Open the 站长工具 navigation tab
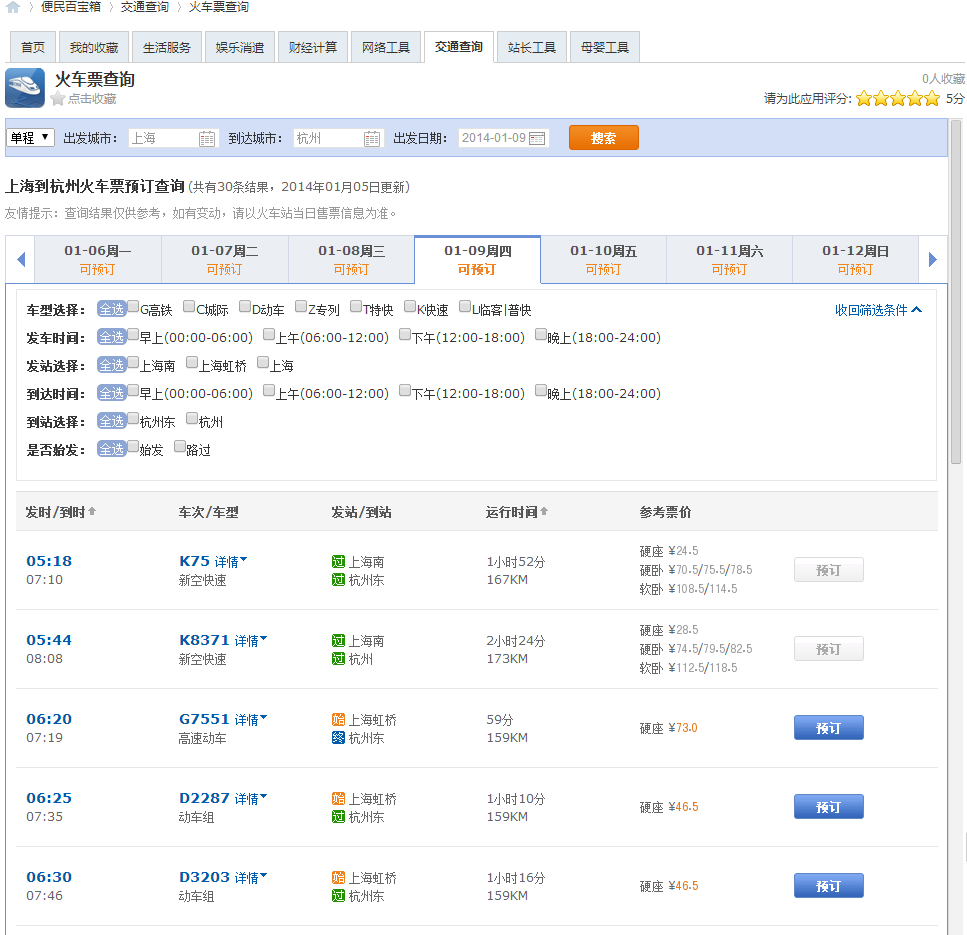The height and width of the screenshot is (935, 967). tap(531, 46)
